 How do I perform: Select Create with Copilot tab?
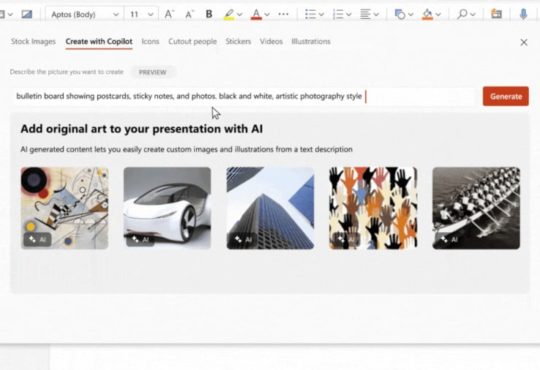[99, 42]
